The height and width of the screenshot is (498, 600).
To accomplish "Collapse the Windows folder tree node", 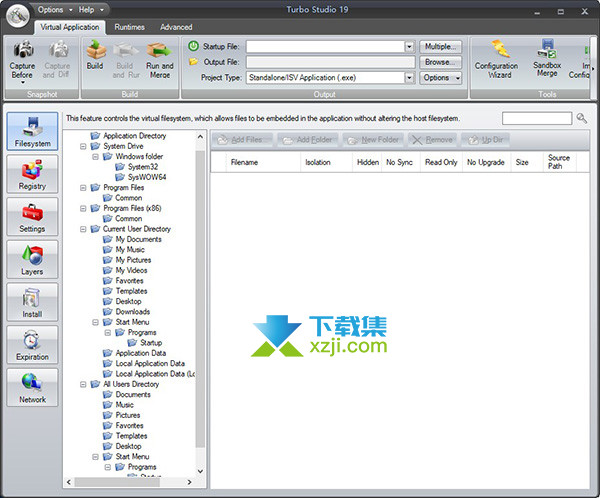I will coord(95,157).
